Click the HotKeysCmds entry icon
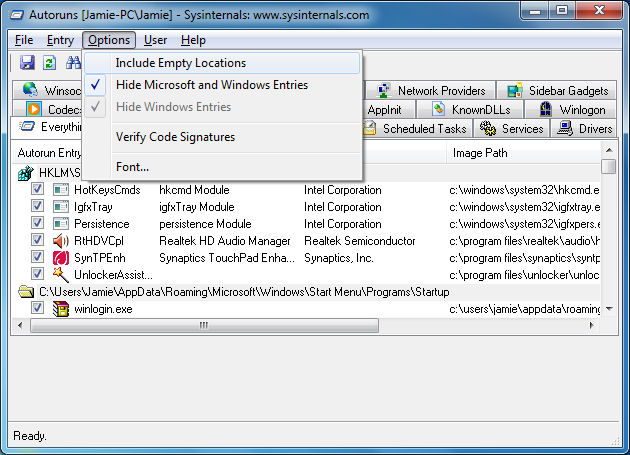This screenshot has height=455, width=630. tap(61, 190)
